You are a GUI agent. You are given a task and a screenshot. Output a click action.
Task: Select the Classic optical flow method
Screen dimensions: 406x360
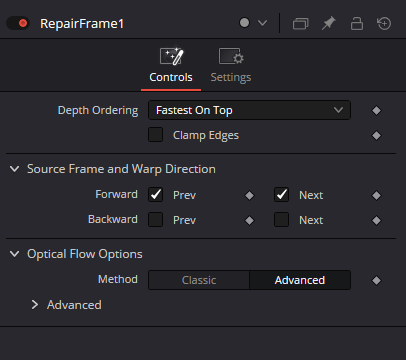(199, 280)
